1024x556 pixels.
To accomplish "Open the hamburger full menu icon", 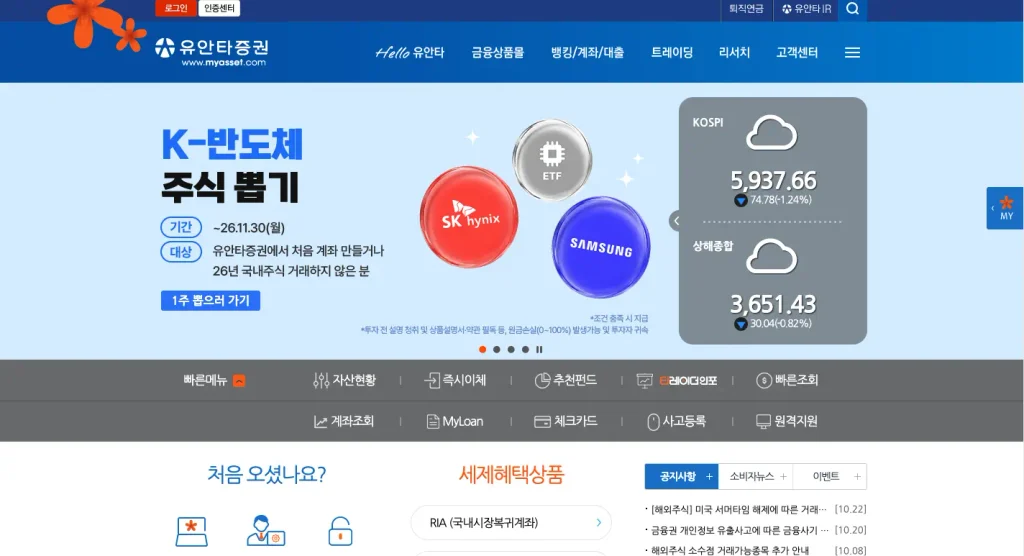I will tap(852, 53).
